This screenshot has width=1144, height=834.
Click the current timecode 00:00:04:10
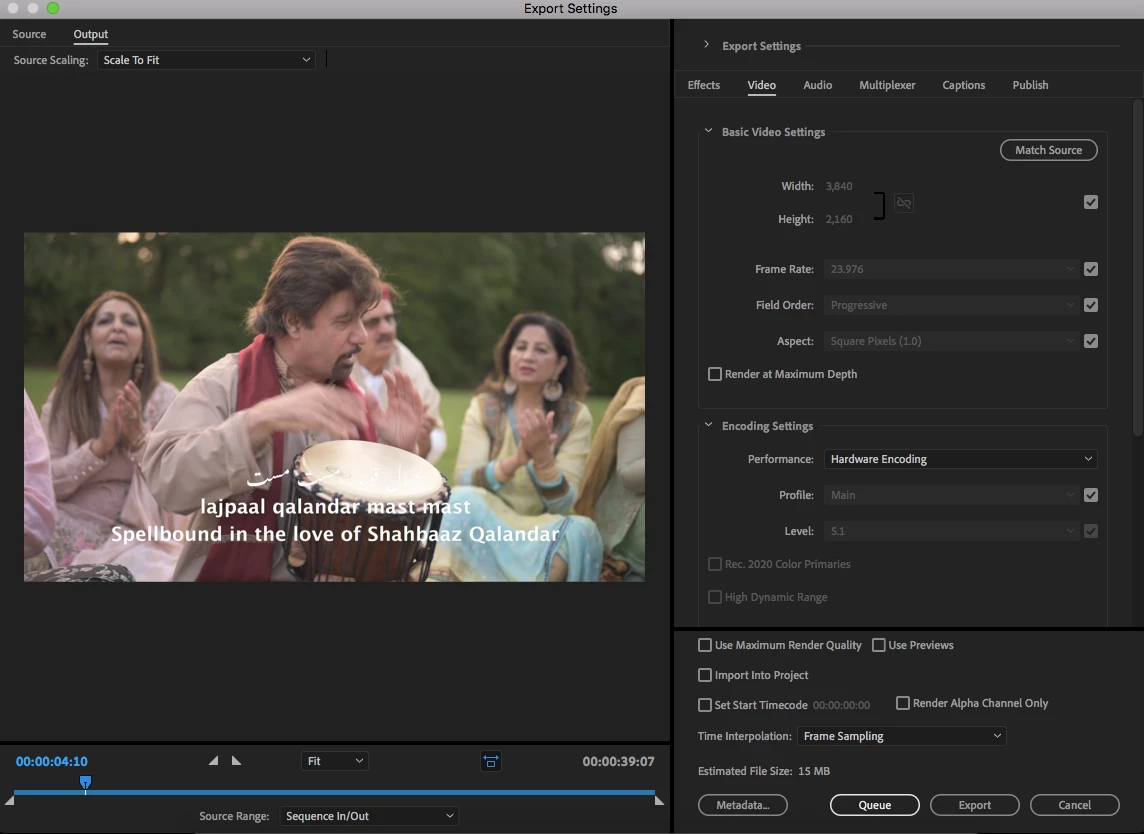coord(52,761)
